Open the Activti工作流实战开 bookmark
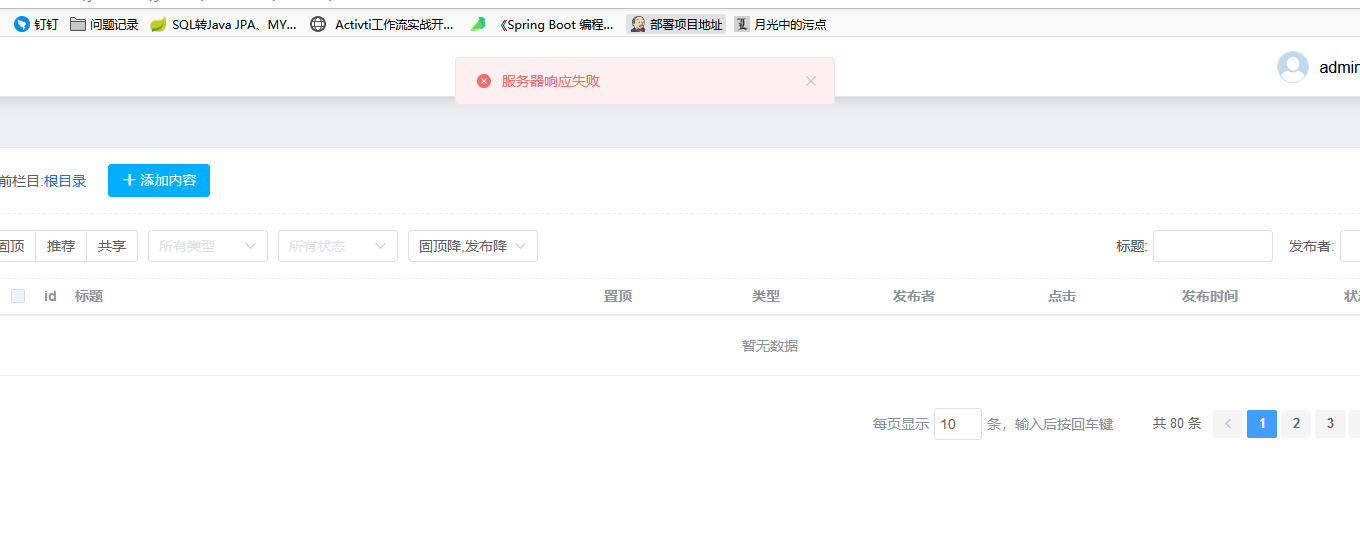This screenshot has width=1360, height=549. (x=382, y=25)
